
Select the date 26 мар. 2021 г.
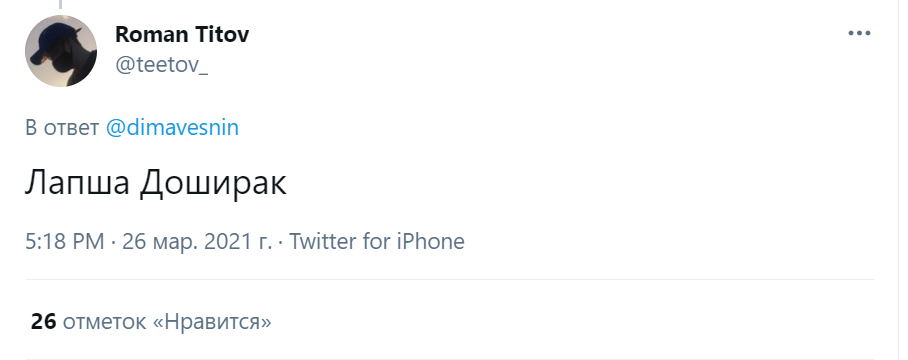197,241
